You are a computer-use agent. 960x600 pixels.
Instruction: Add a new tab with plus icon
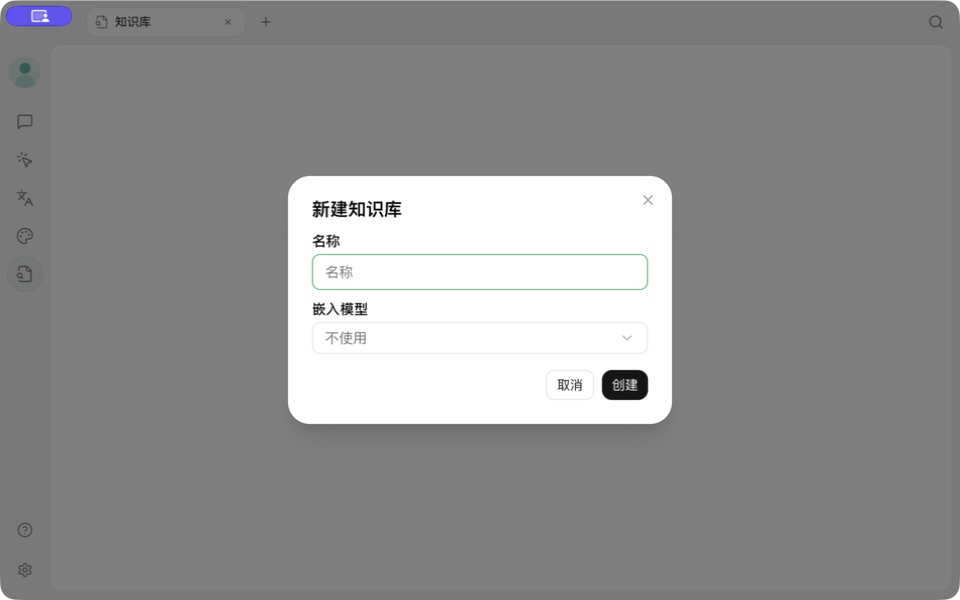click(x=266, y=22)
